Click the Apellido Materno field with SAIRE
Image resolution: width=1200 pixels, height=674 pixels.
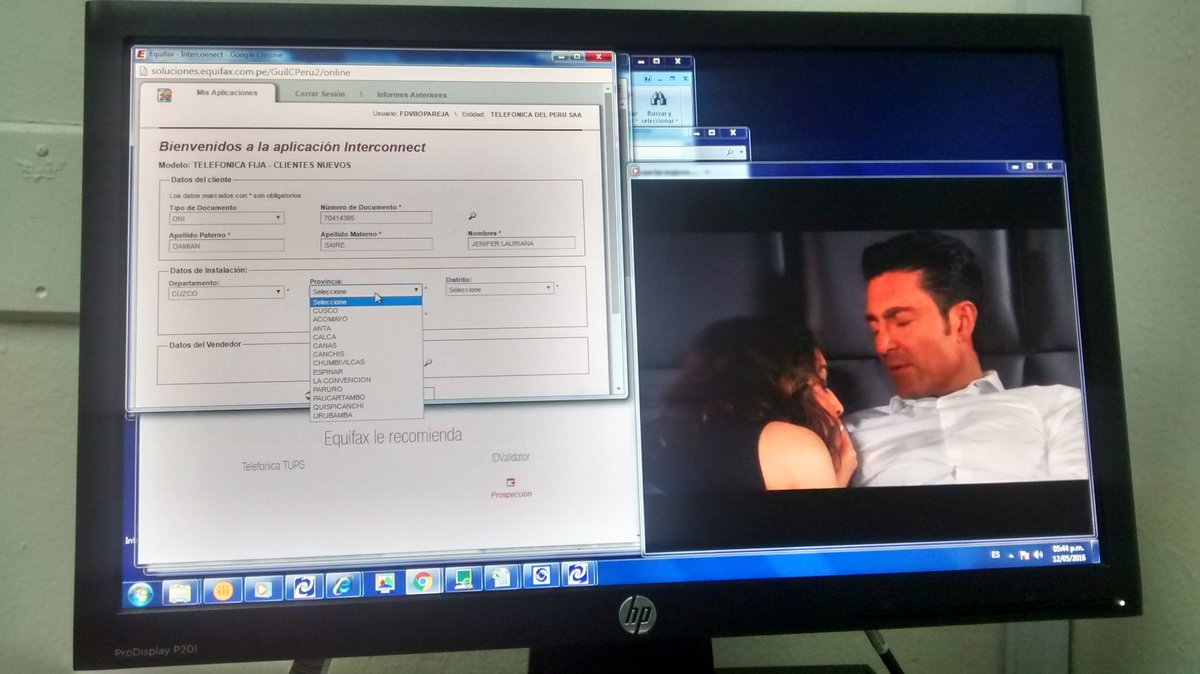[376, 244]
